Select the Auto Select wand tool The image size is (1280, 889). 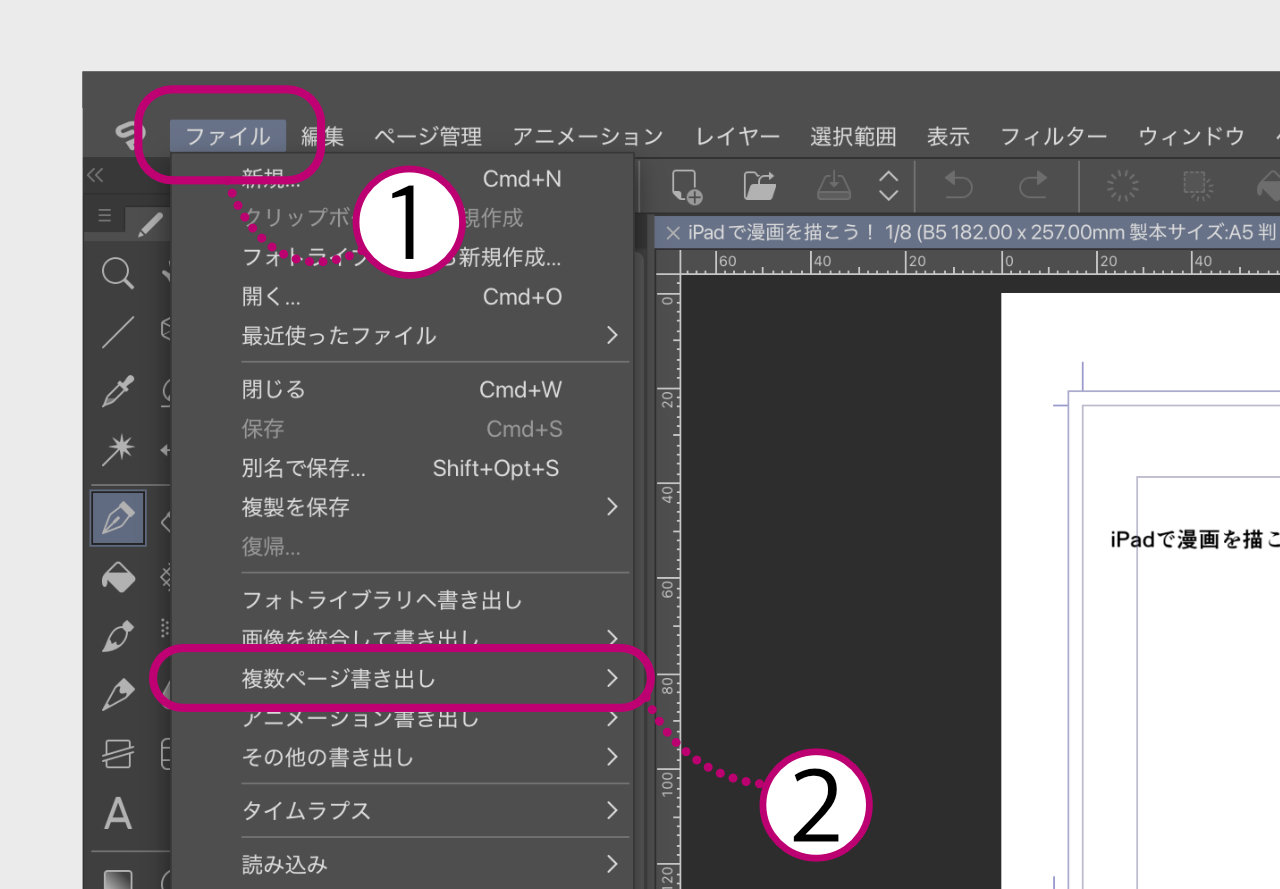[x=118, y=451]
